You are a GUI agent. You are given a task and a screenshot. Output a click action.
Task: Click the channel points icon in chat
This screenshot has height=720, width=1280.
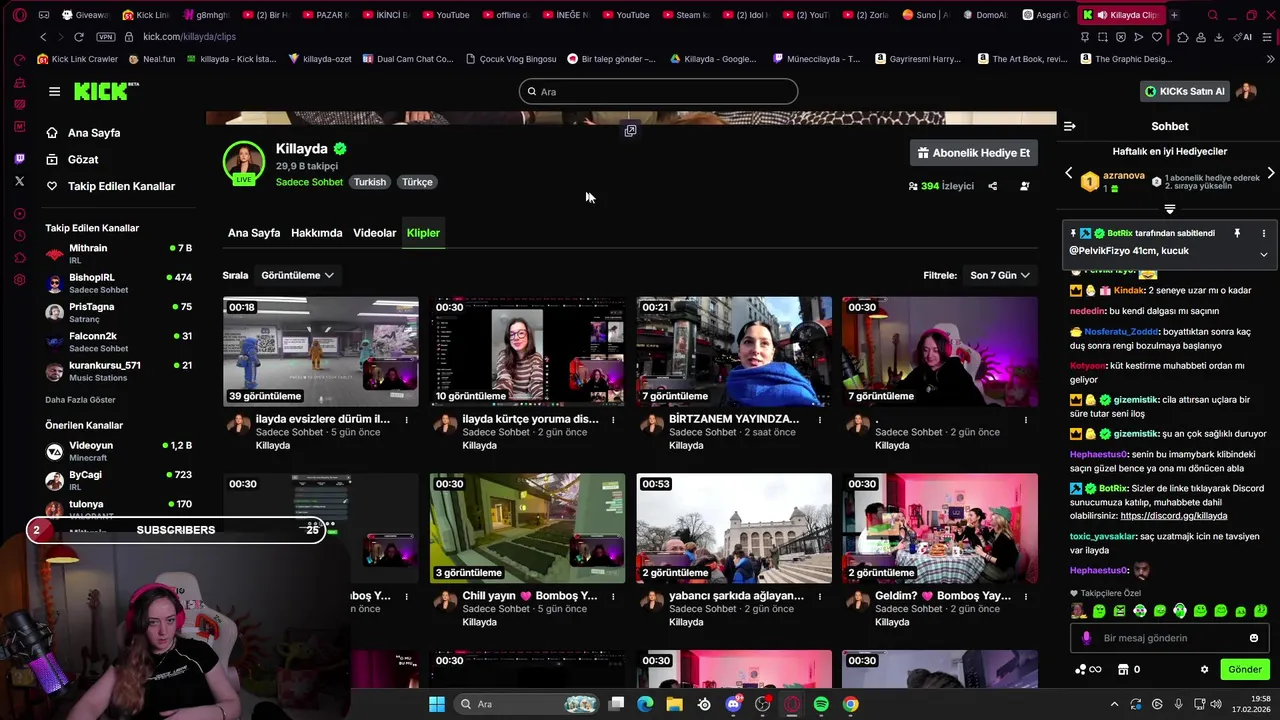(x=1080, y=669)
